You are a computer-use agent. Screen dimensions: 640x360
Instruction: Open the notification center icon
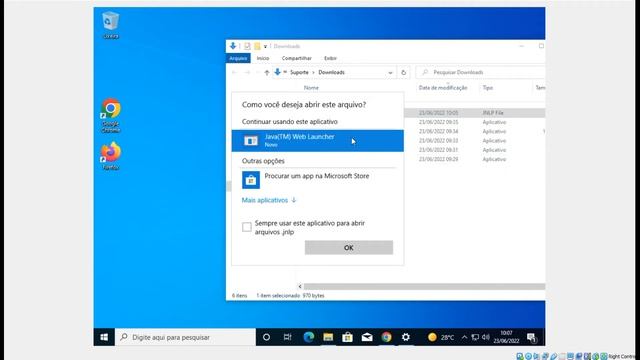point(532,337)
